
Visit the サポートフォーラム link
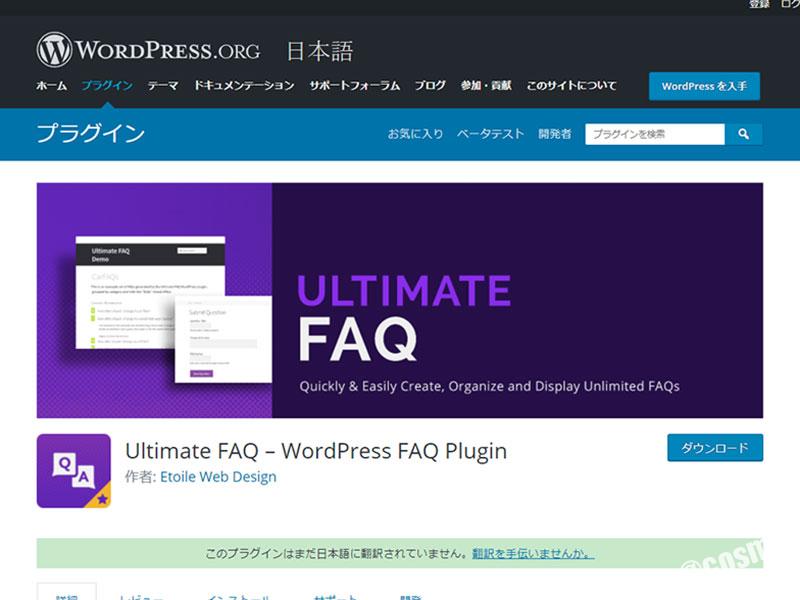pos(354,86)
